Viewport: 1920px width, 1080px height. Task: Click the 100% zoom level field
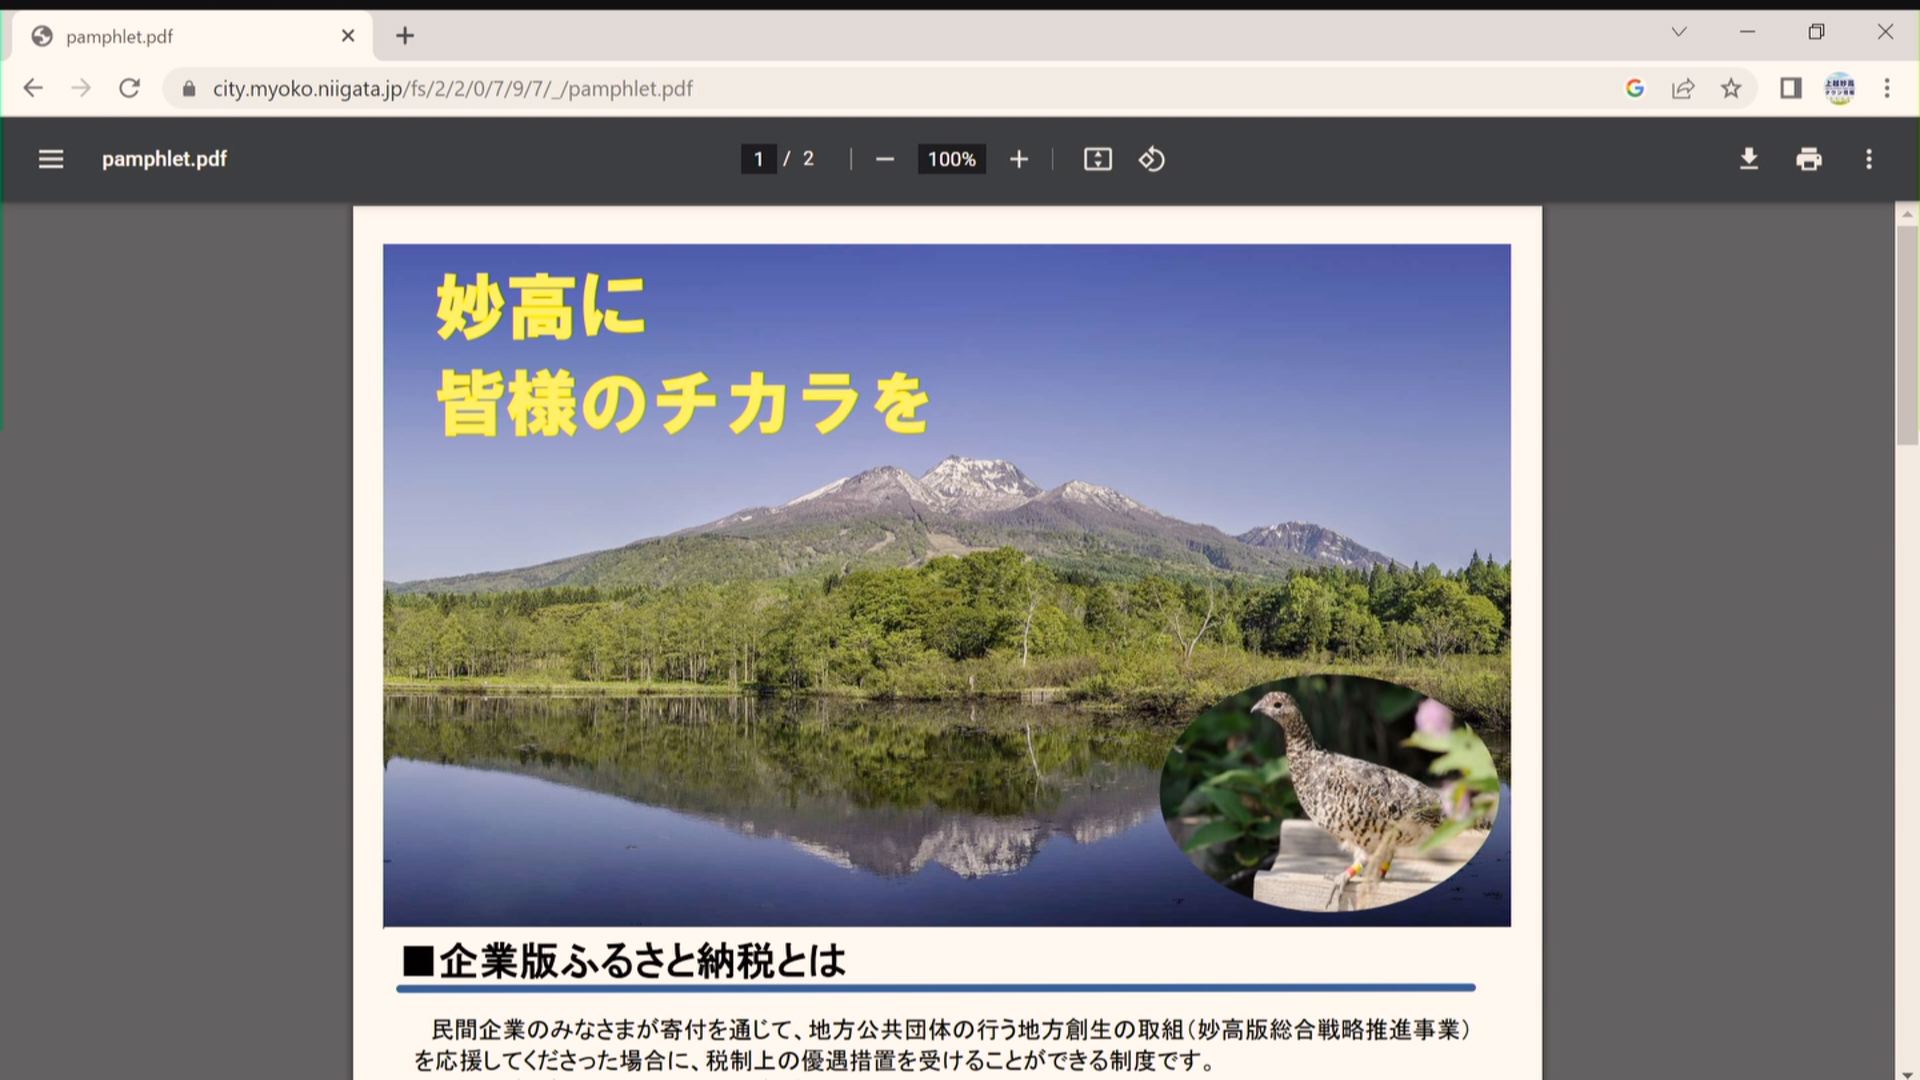951,159
